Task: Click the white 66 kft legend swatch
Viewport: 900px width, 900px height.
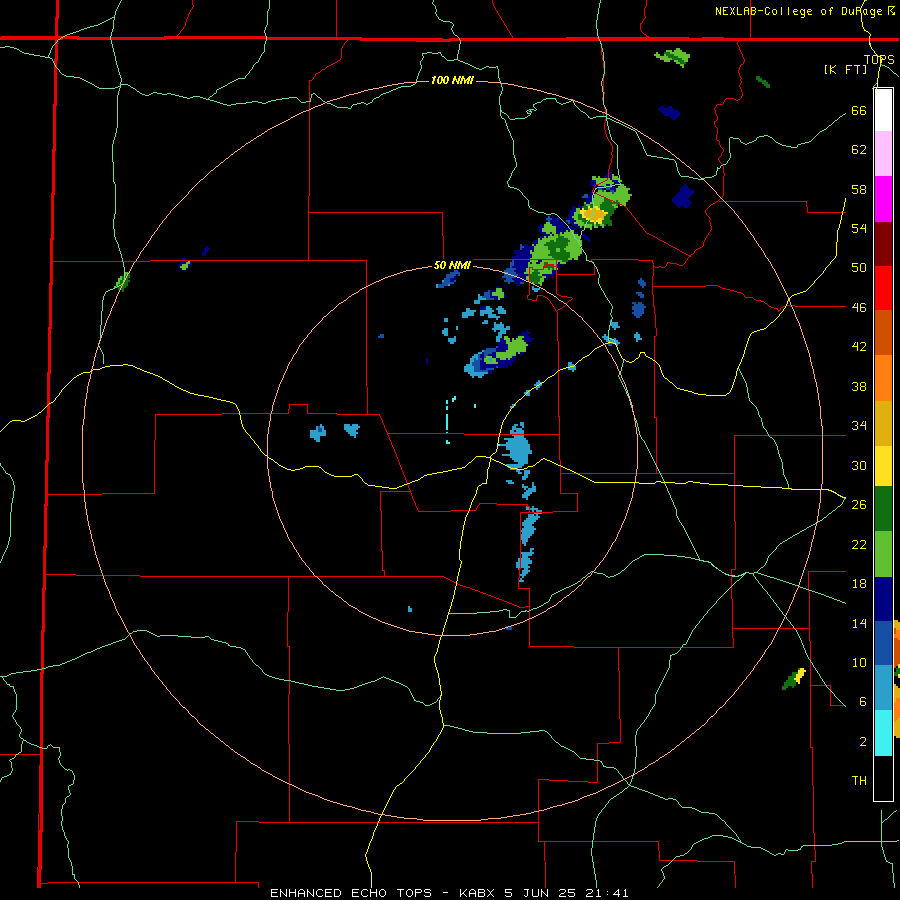Action: point(883,110)
